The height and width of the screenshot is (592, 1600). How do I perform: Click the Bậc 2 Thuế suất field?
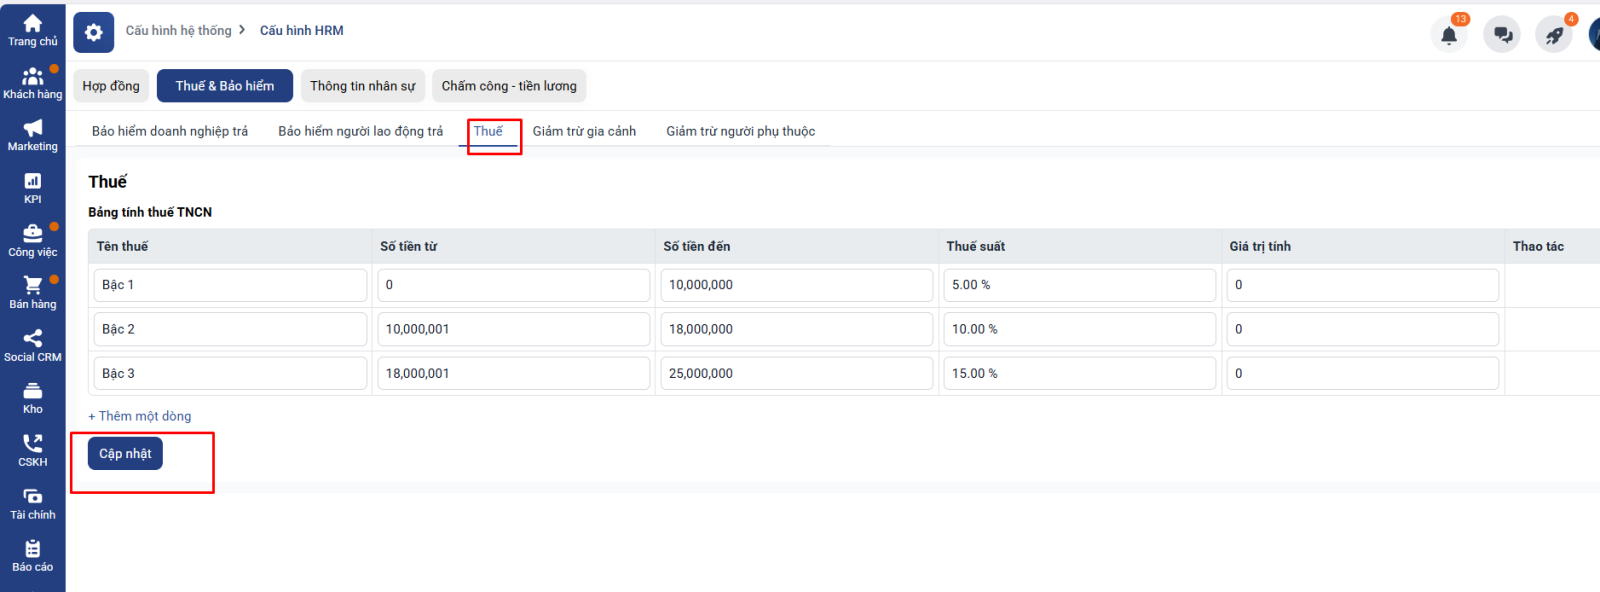(x=1078, y=329)
